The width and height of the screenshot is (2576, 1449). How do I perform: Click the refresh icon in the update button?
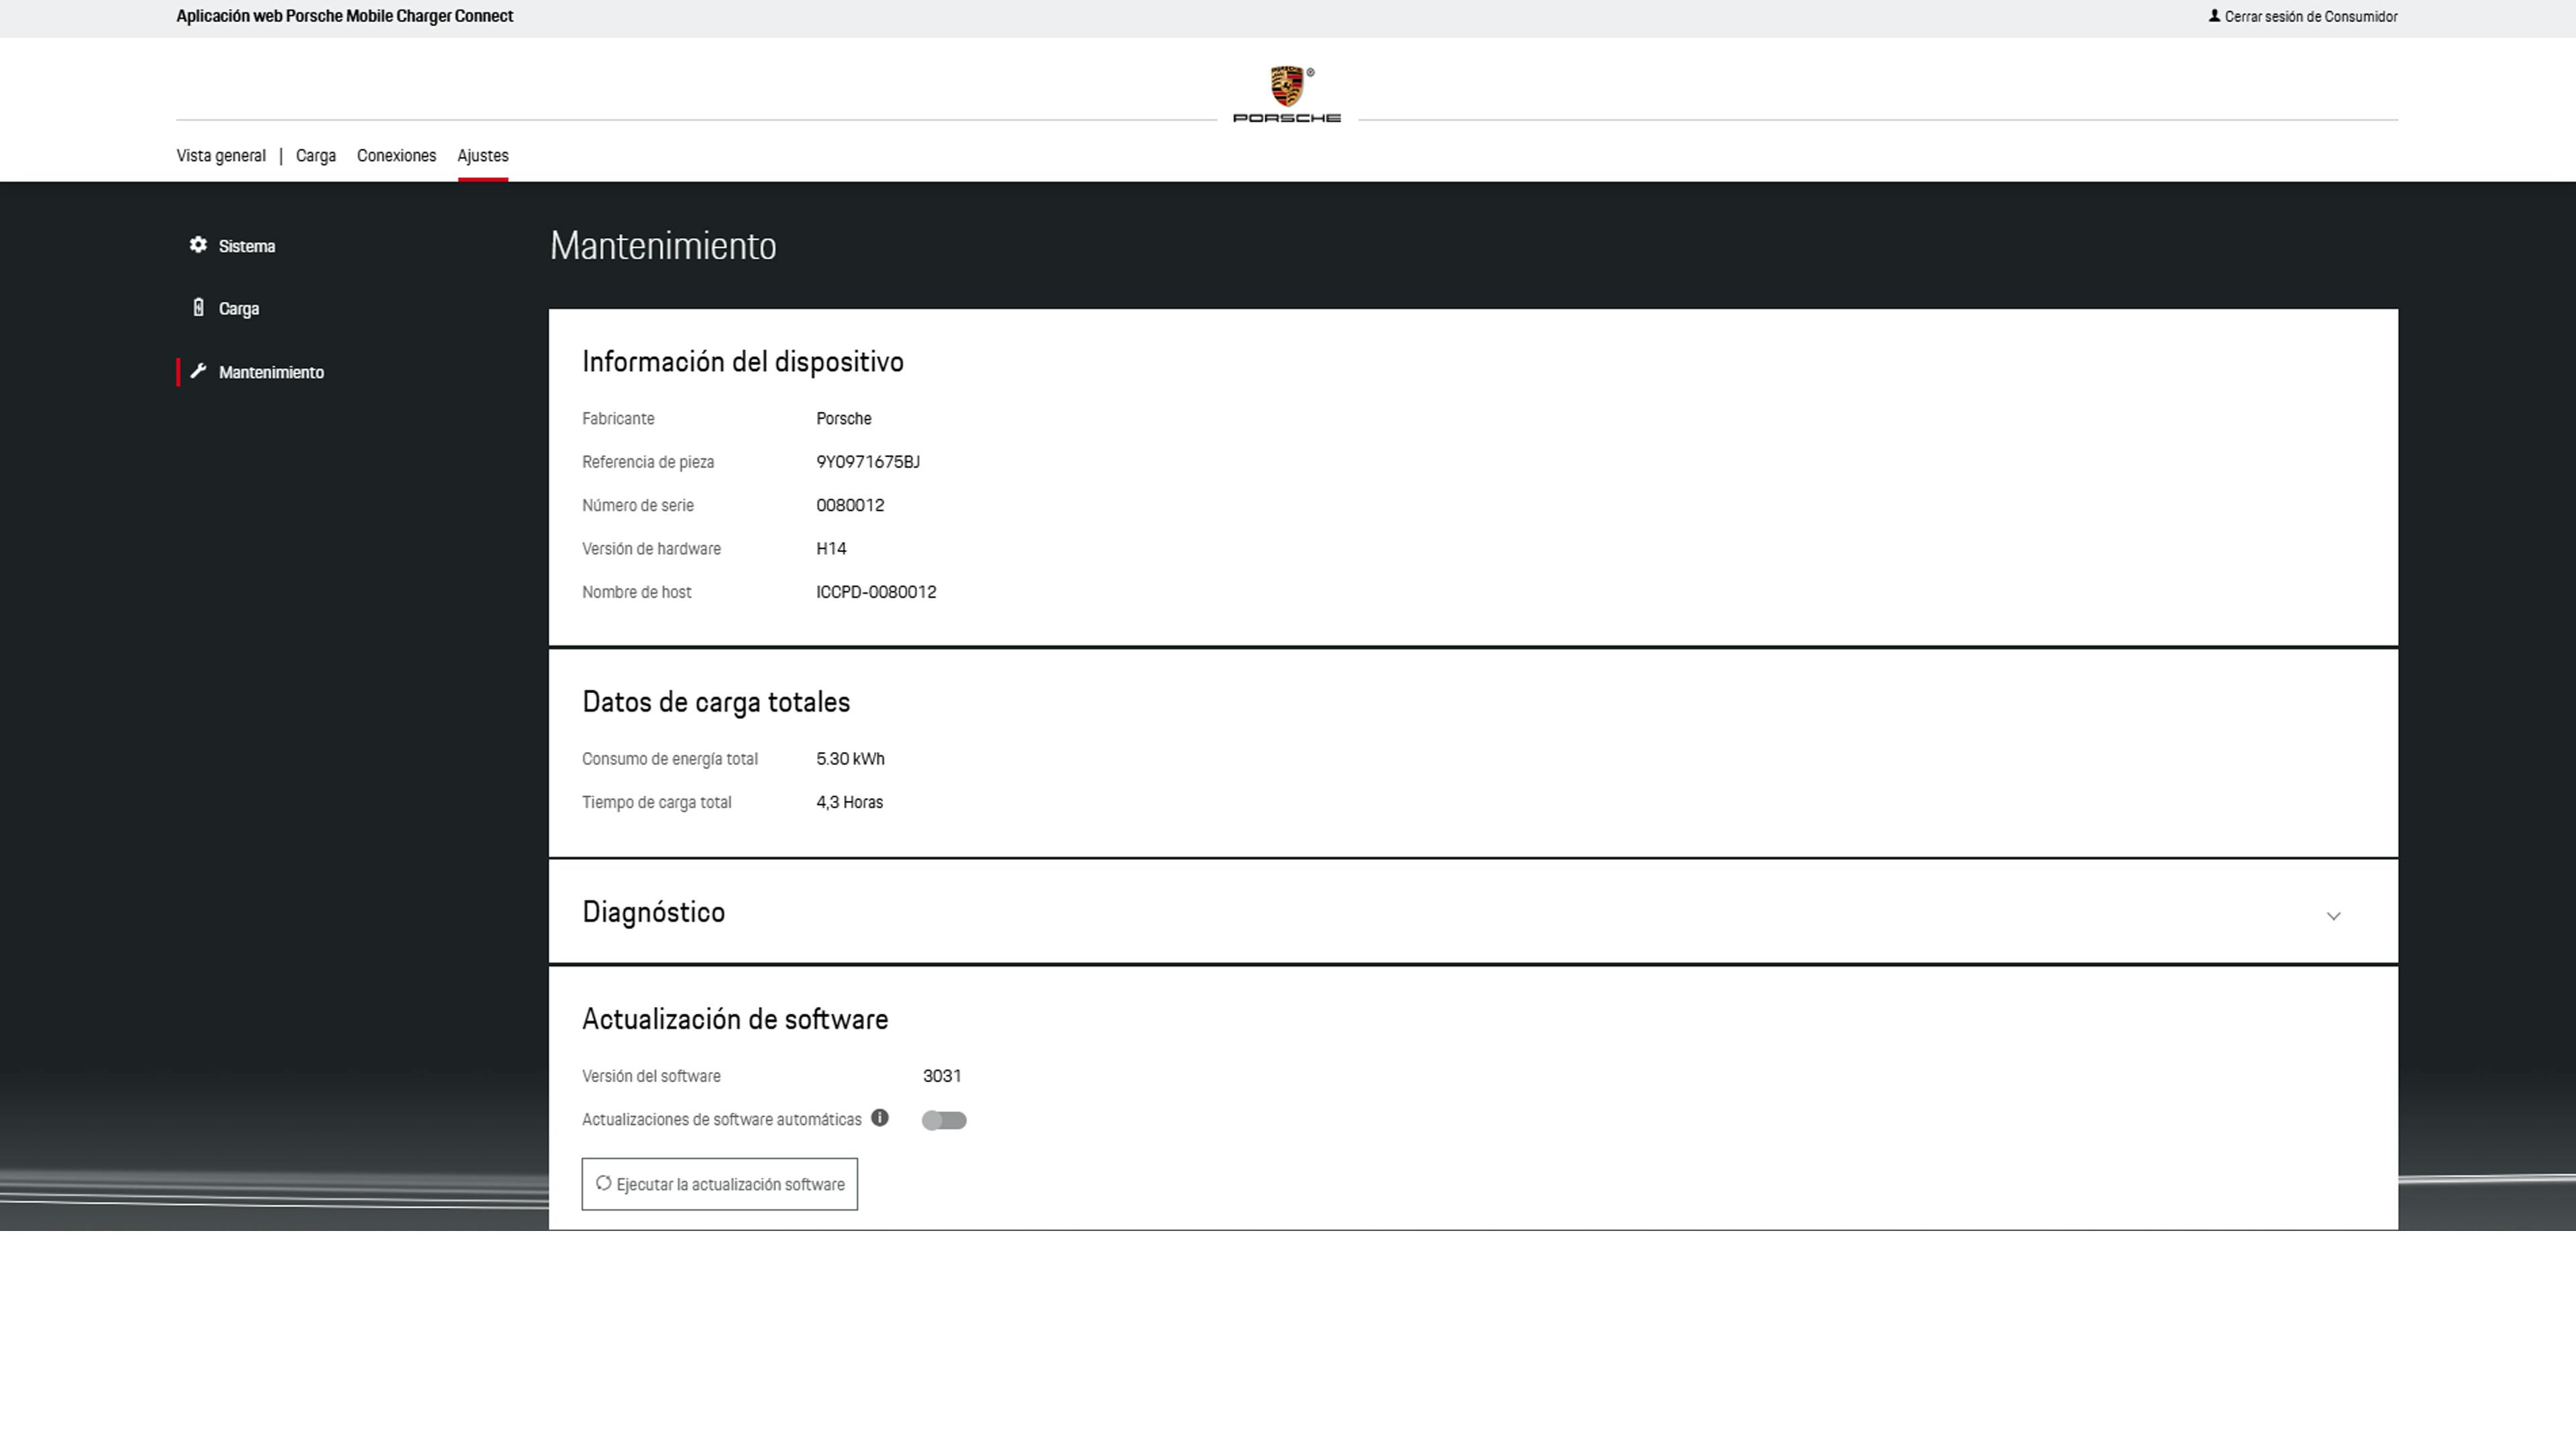(x=603, y=1183)
